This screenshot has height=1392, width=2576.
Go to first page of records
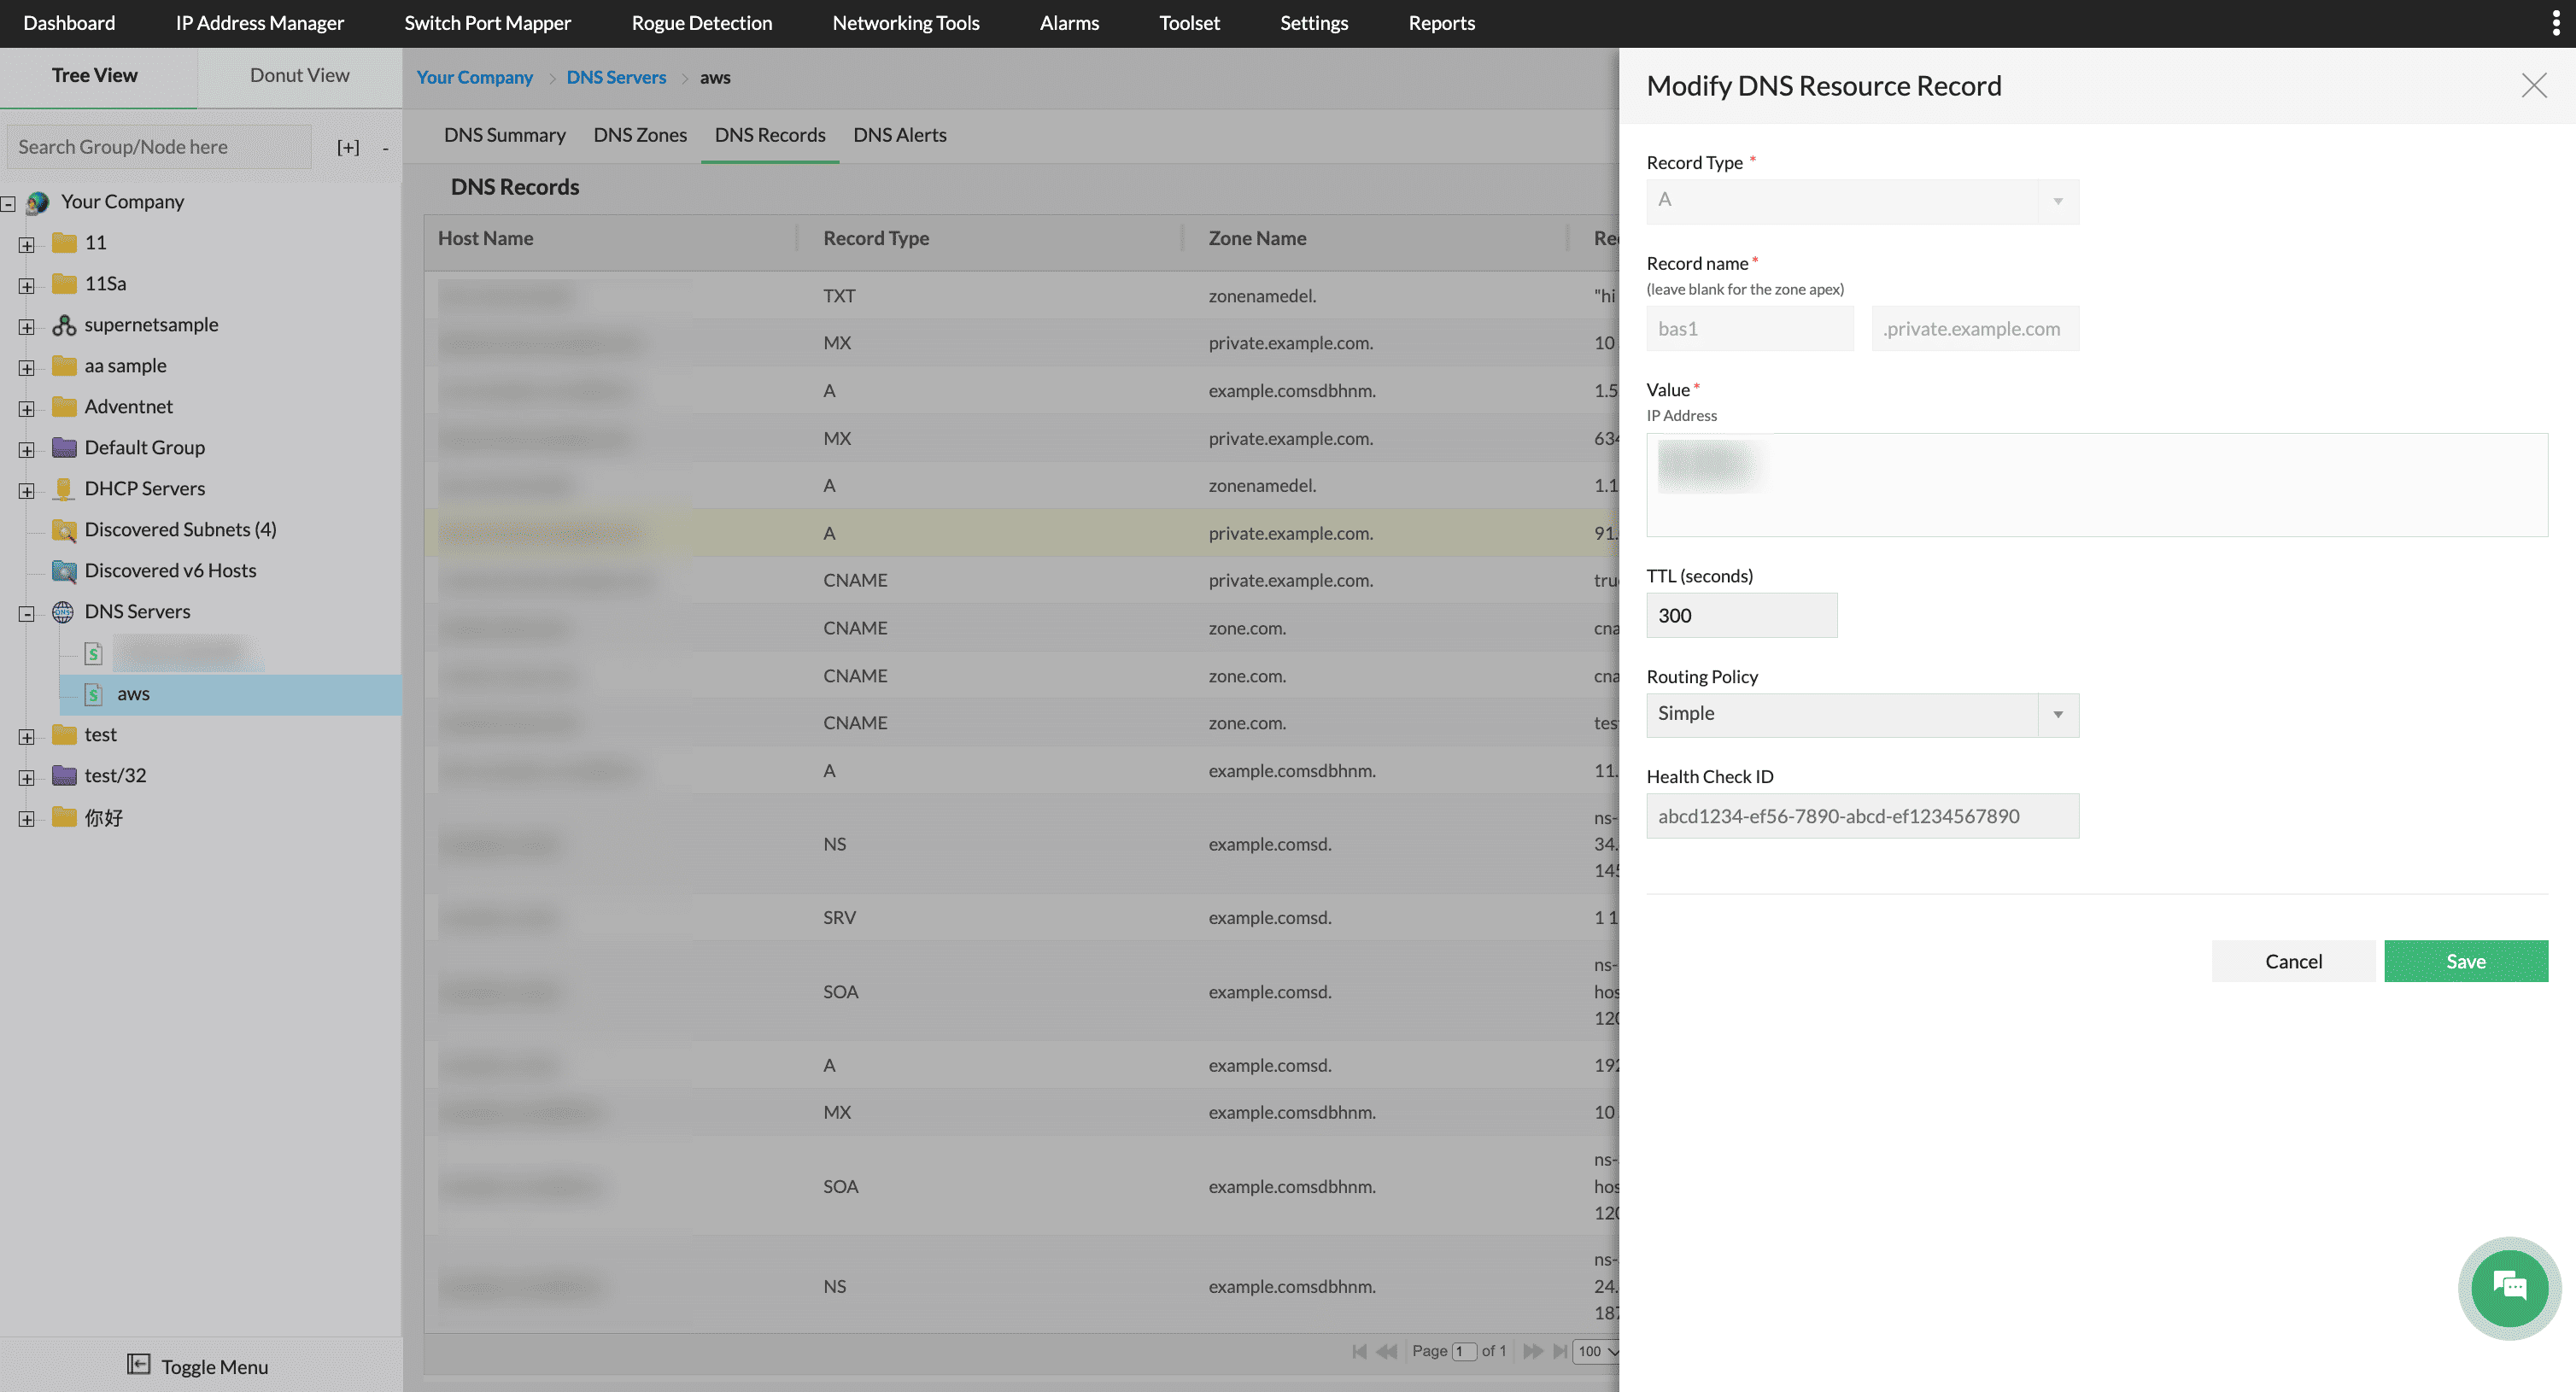tap(1360, 1351)
